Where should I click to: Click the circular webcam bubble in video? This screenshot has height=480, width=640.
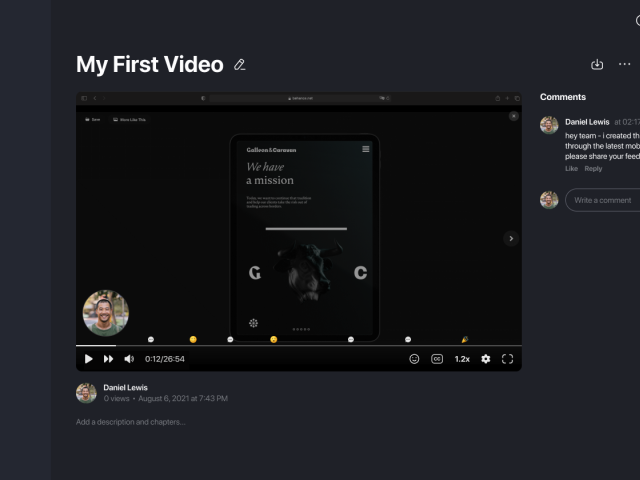(106, 313)
